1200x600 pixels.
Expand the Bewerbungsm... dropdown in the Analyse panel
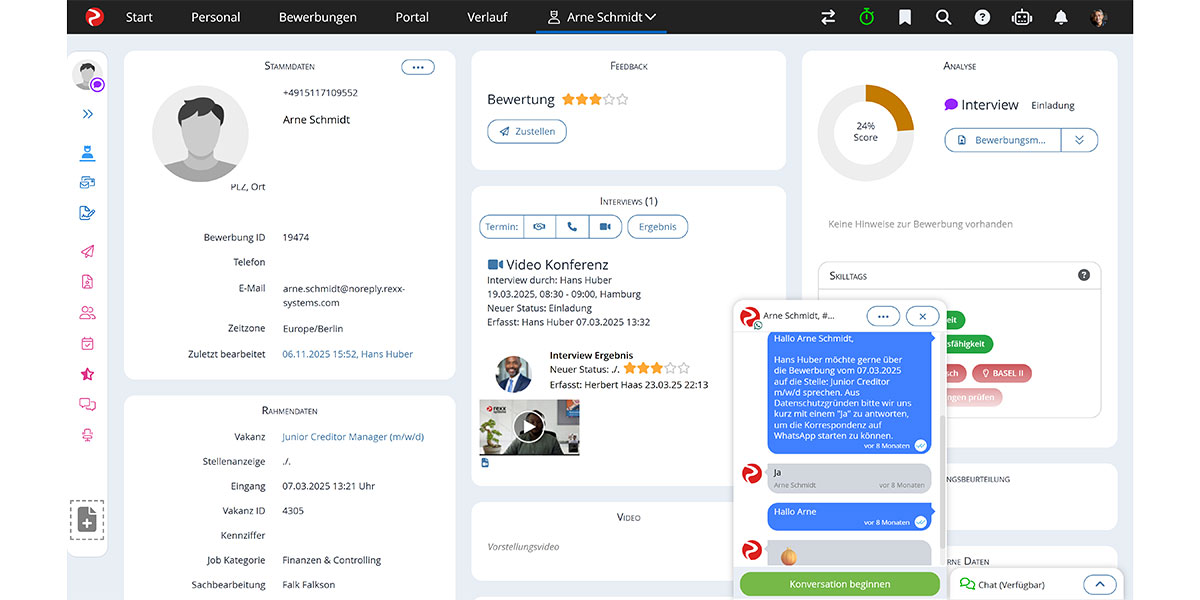pyautogui.click(x=1080, y=140)
